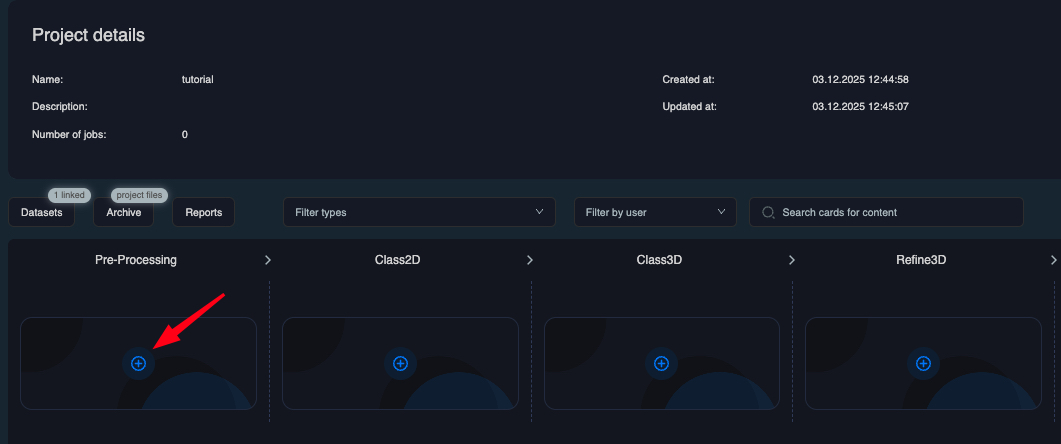Show the Reports view

[x=203, y=212]
